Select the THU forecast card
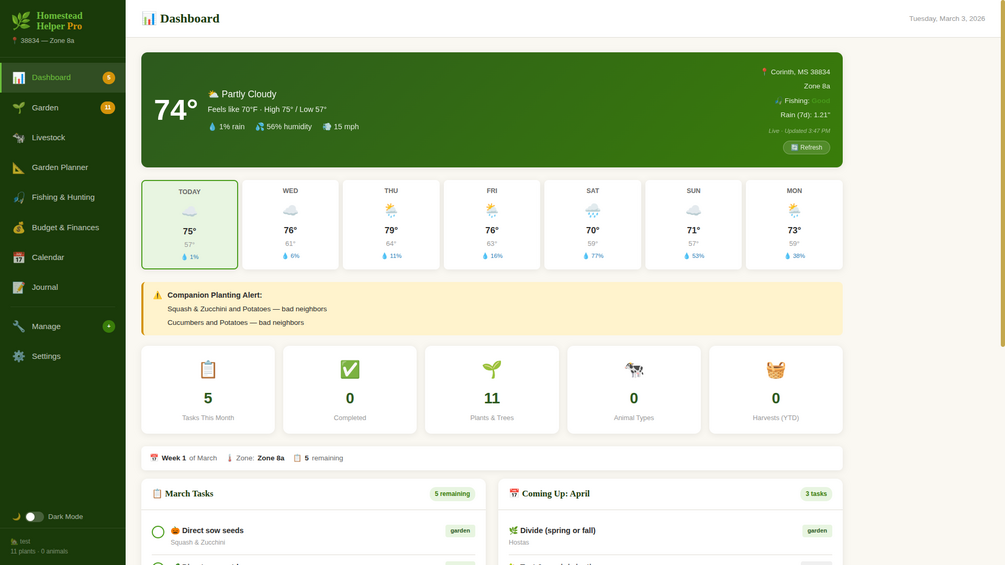The image size is (1005, 565). click(x=391, y=225)
